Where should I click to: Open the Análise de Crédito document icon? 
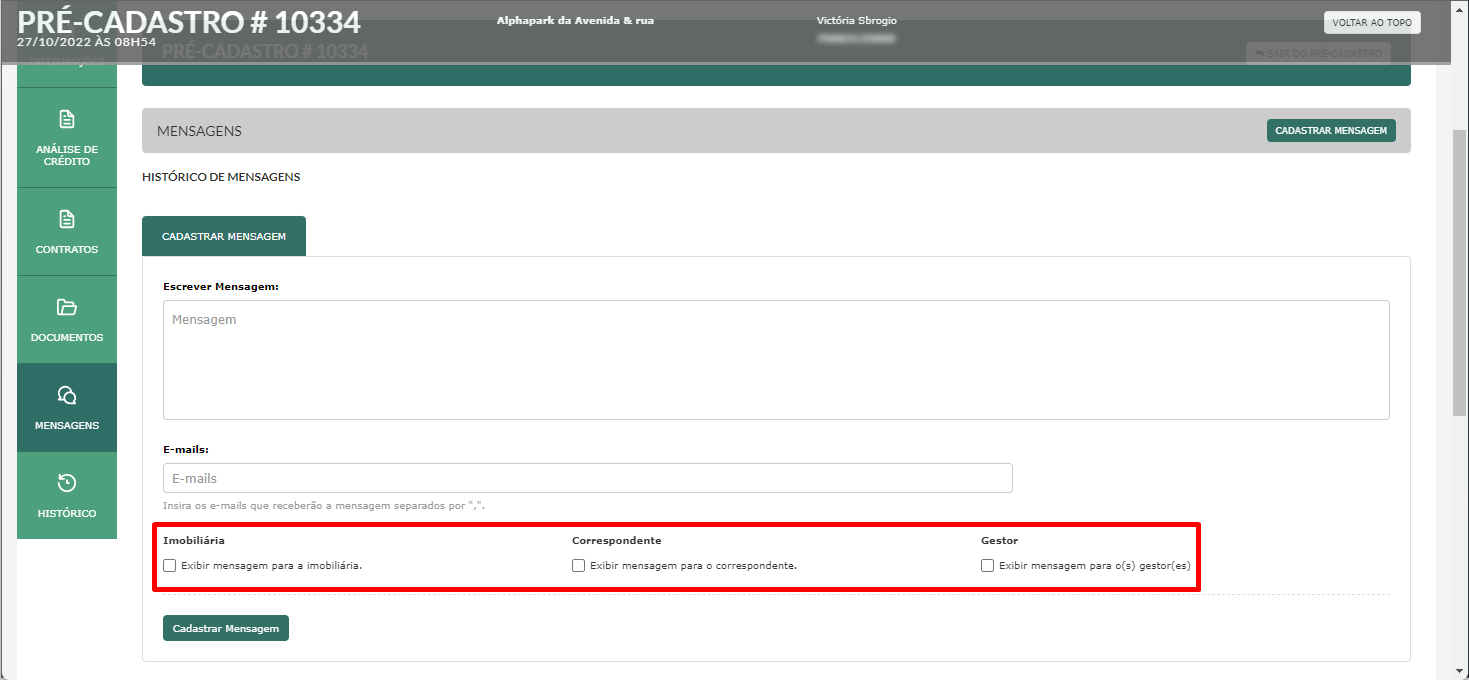[x=67, y=120]
